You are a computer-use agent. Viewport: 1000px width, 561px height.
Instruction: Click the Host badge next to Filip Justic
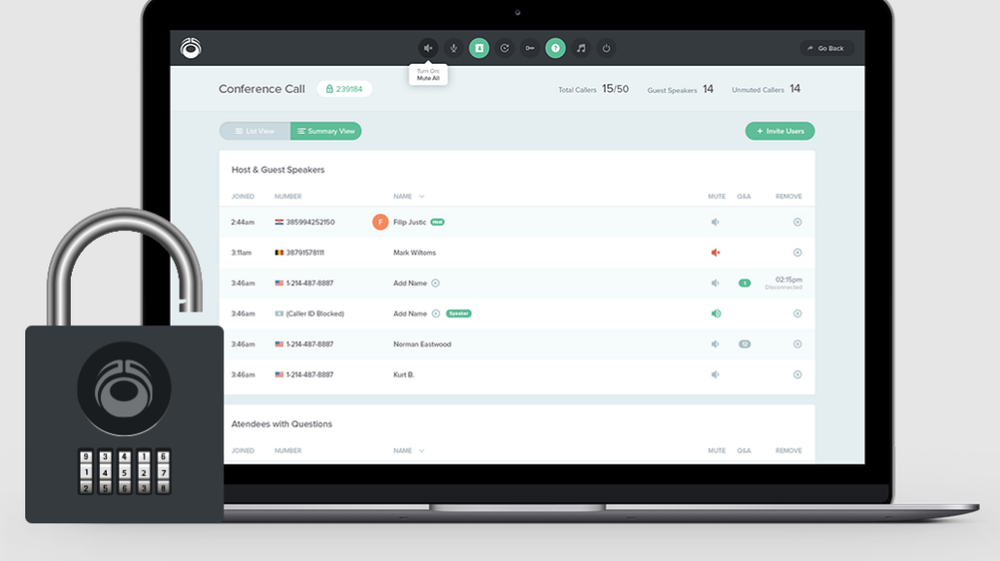coord(438,222)
